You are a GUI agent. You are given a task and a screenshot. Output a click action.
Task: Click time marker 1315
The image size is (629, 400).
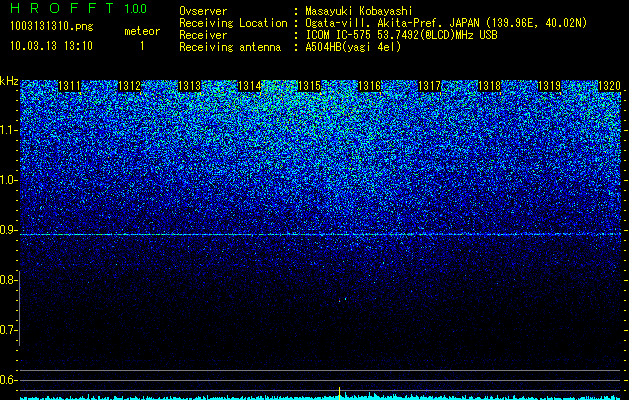tap(309, 86)
